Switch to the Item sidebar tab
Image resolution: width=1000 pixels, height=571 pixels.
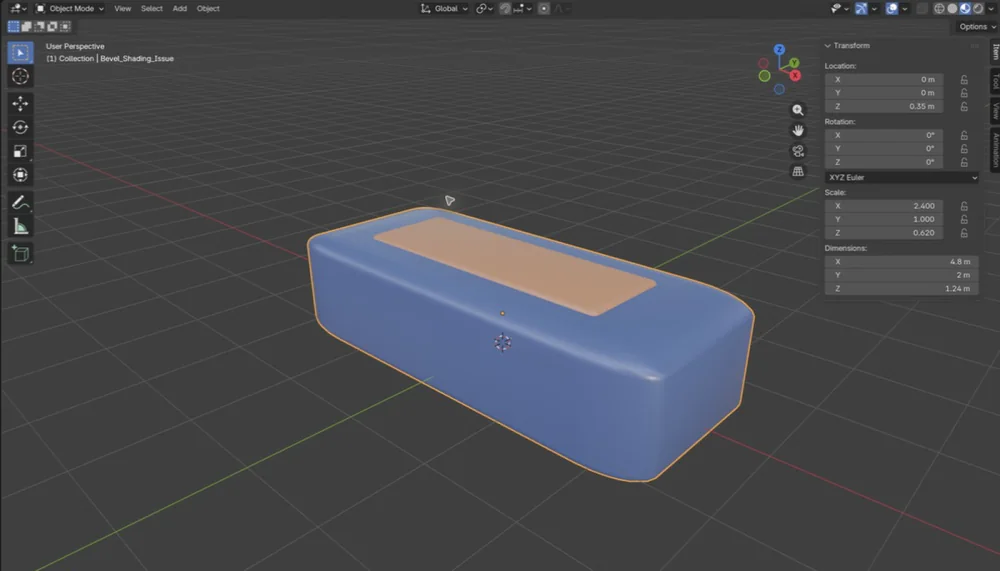(x=995, y=52)
